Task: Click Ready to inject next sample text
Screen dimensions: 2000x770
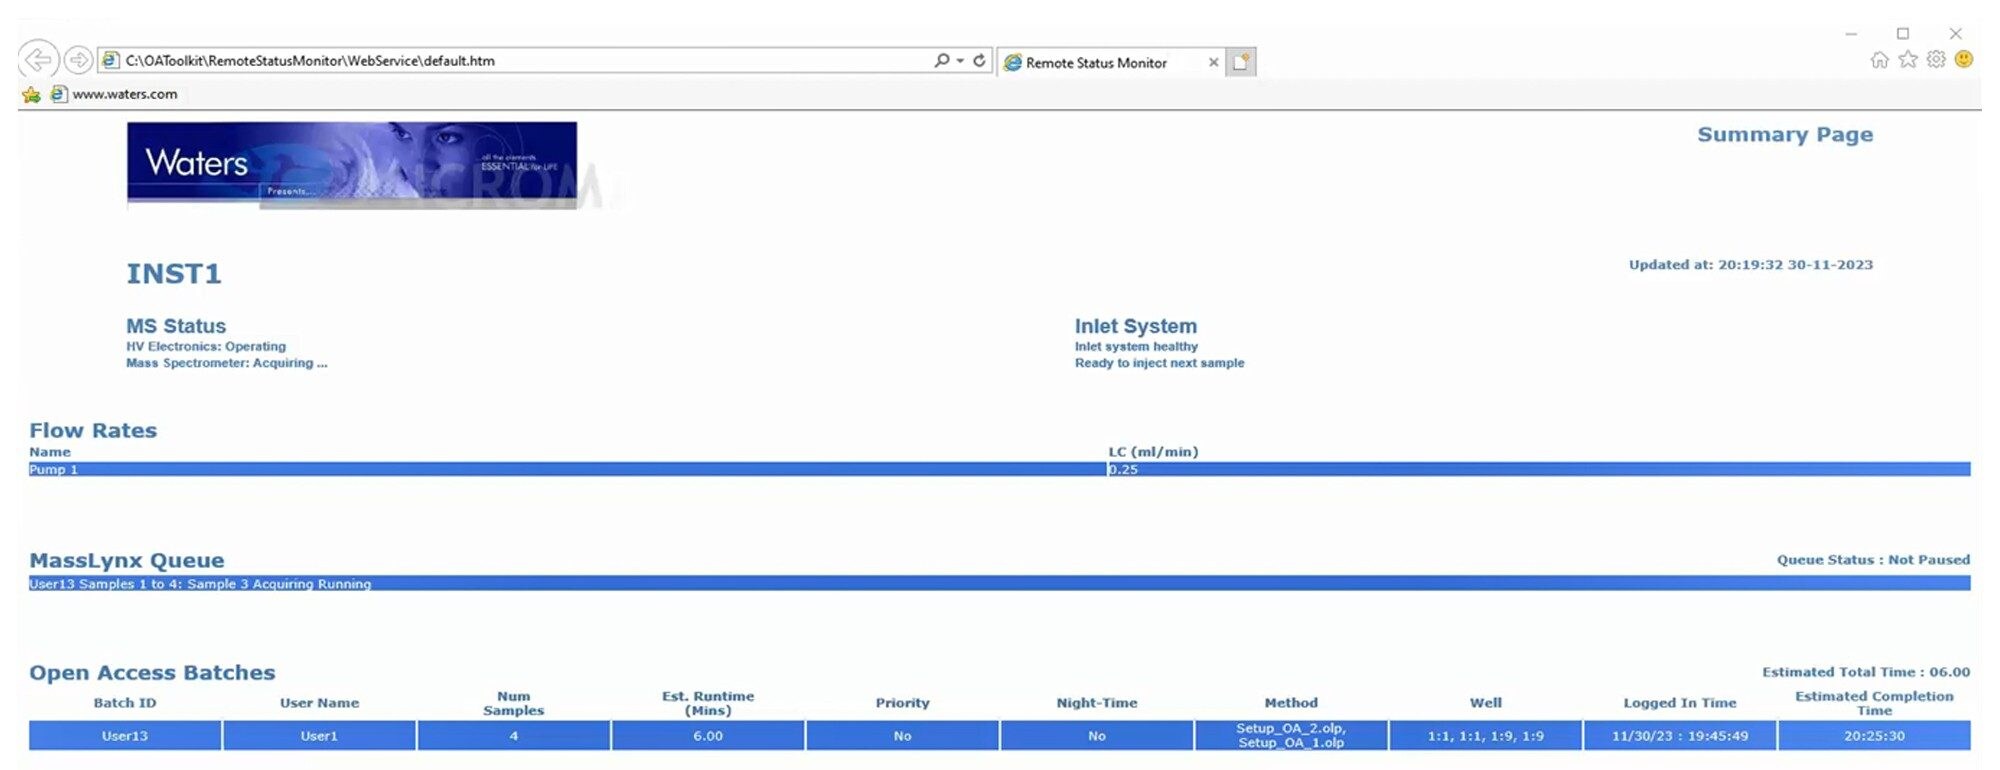Action: pos(1160,363)
